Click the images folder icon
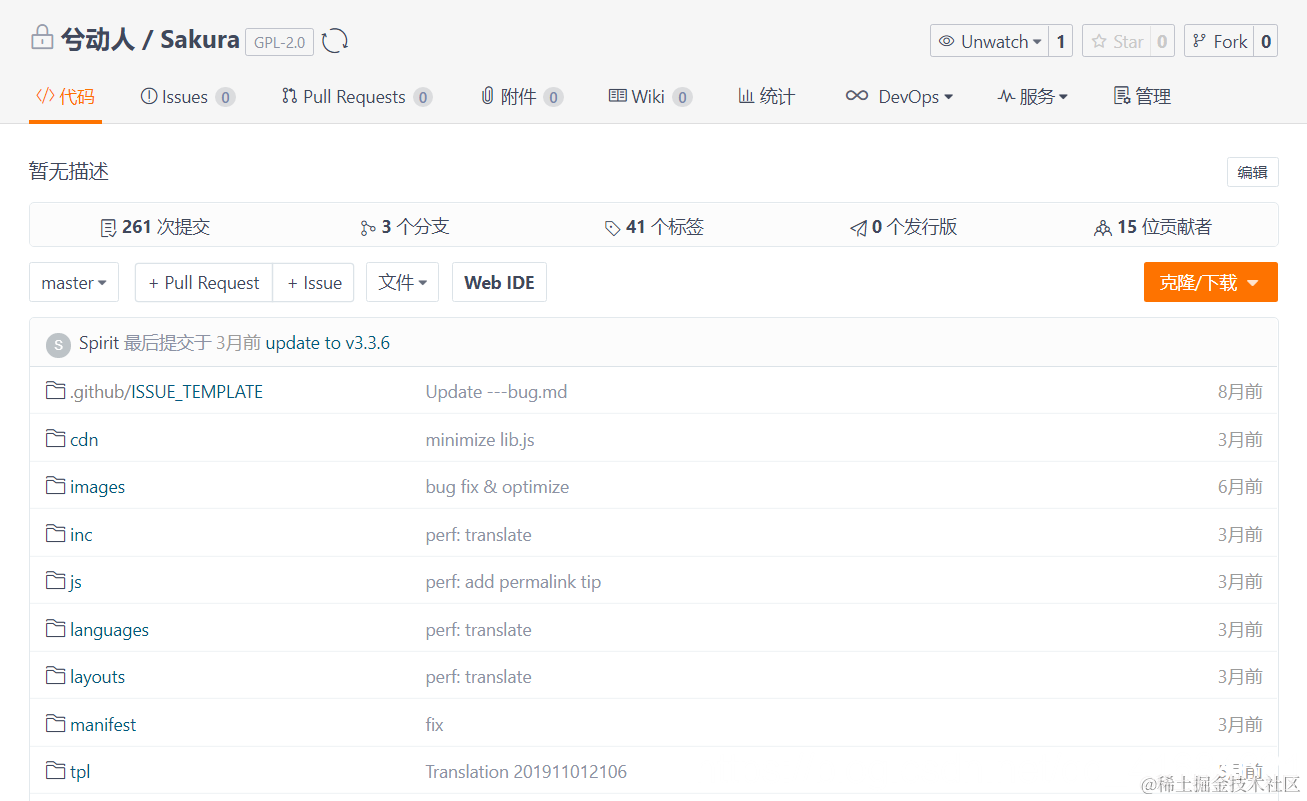This screenshot has width=1307, height=801. tap(56, 486)
